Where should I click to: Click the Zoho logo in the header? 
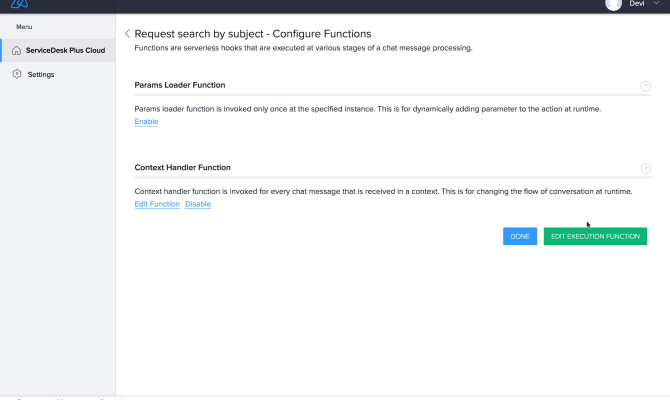click(x=20, y=4)
